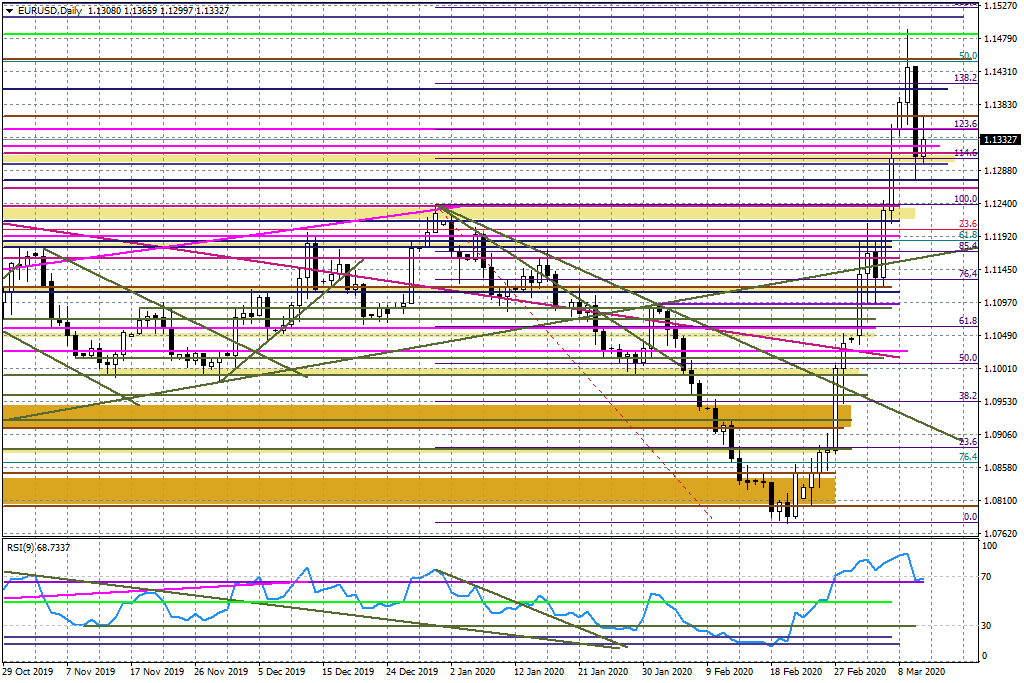Select the open price value 1.13080
The width and height of the screenshot is (1024, 683).
coord(104,10)
